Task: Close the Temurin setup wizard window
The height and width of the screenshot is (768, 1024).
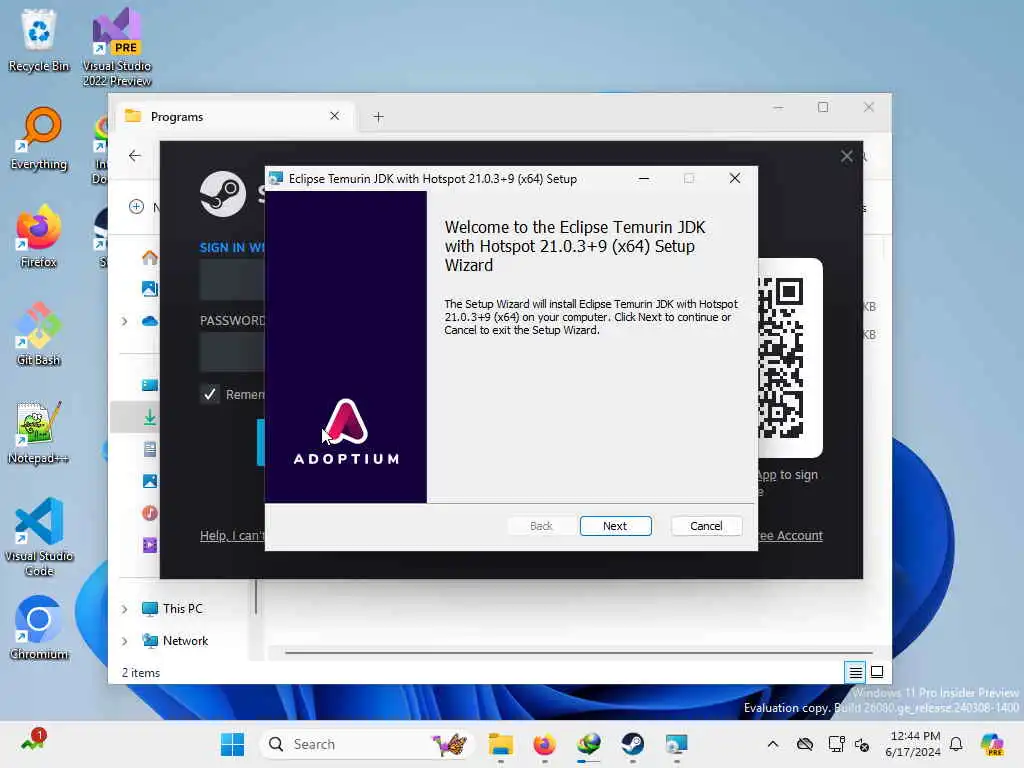Action: point(735,178)
